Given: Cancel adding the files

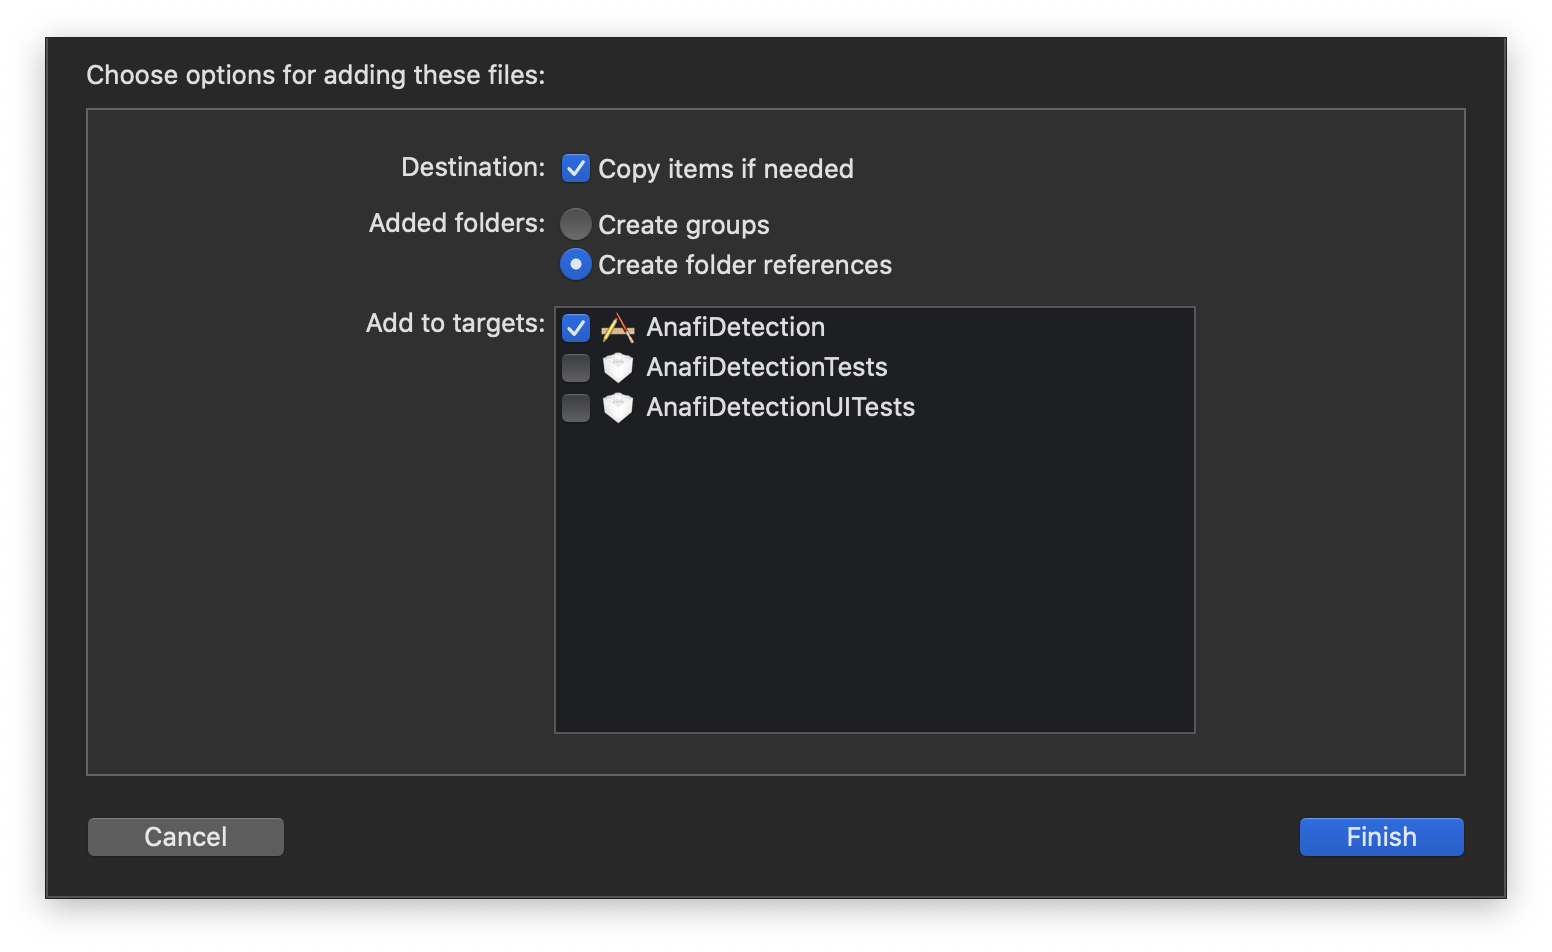Looking at the screenshot, I should click(186, 837).
